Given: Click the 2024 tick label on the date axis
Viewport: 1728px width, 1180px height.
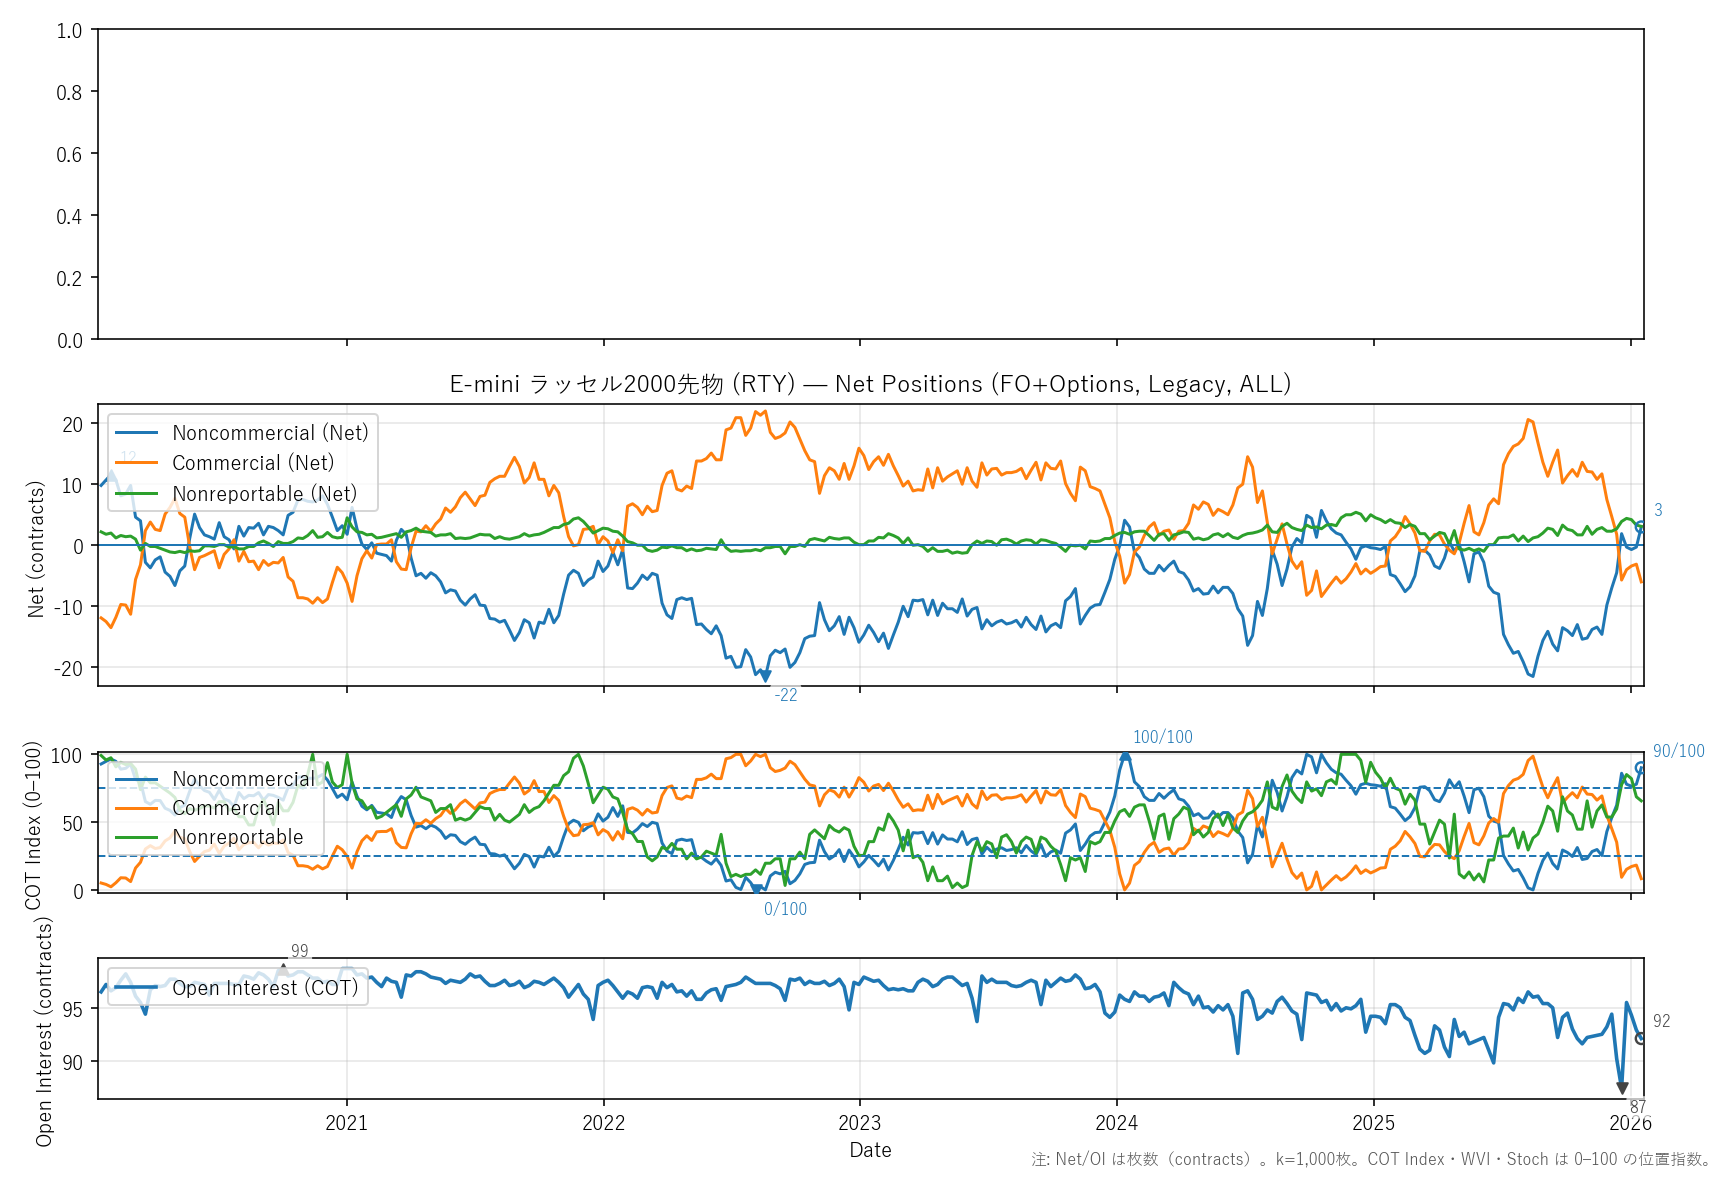Looking at the screenshot, I should pos(1116,1123).
